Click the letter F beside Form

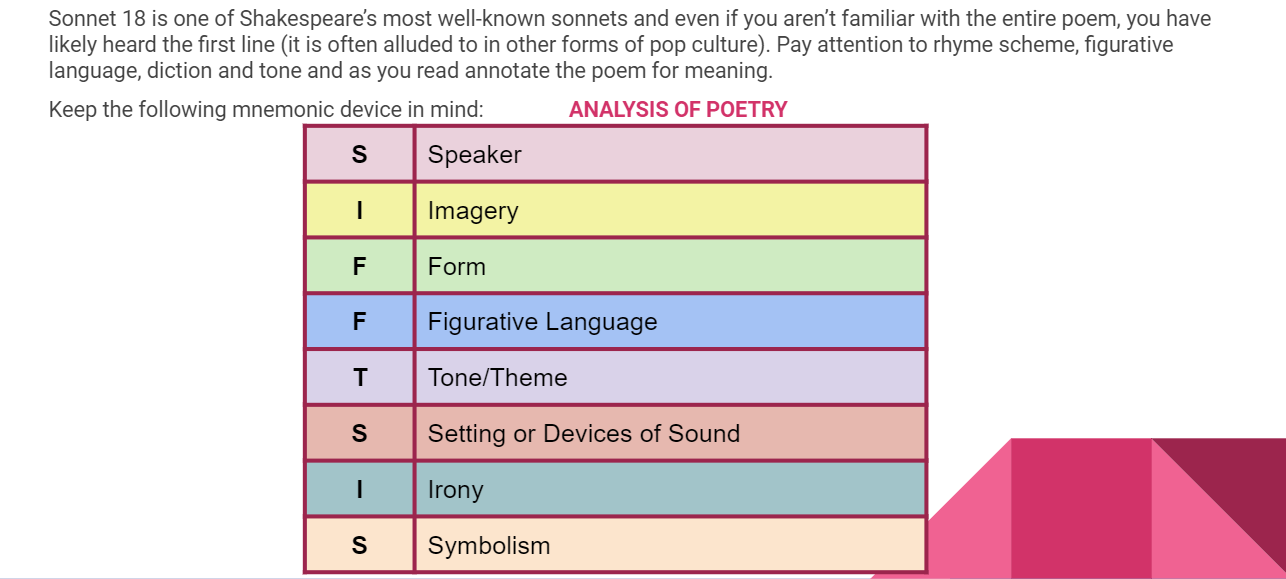359,267
